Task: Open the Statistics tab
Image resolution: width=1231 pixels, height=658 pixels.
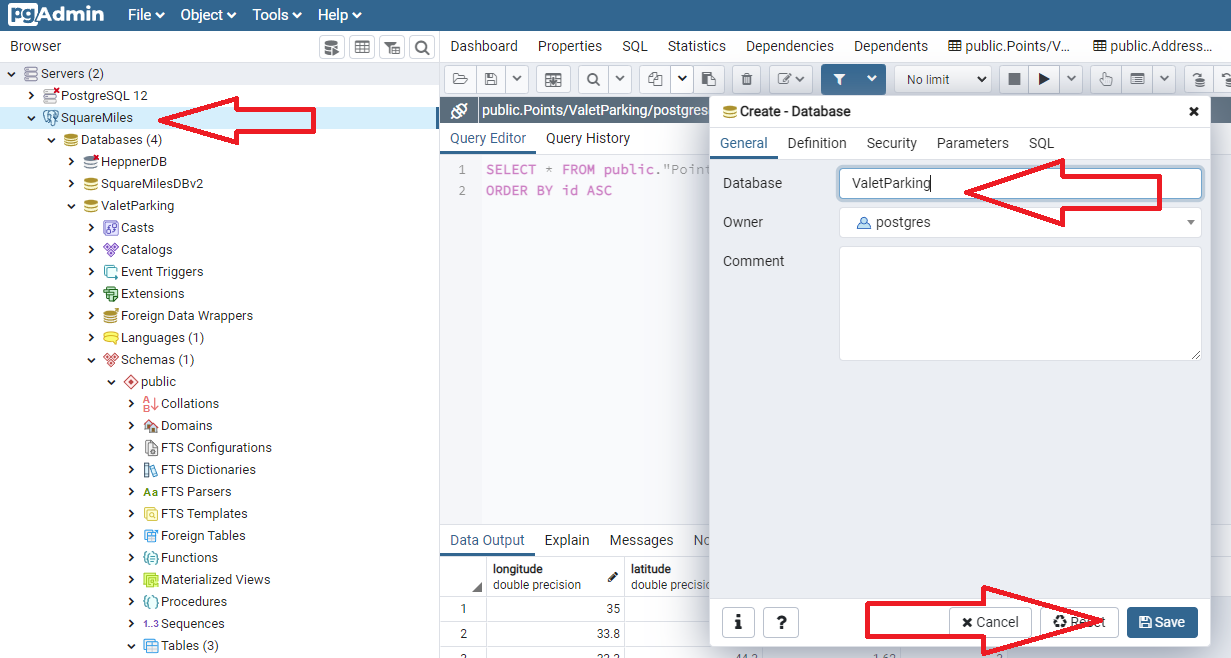Action: [697, 46]
